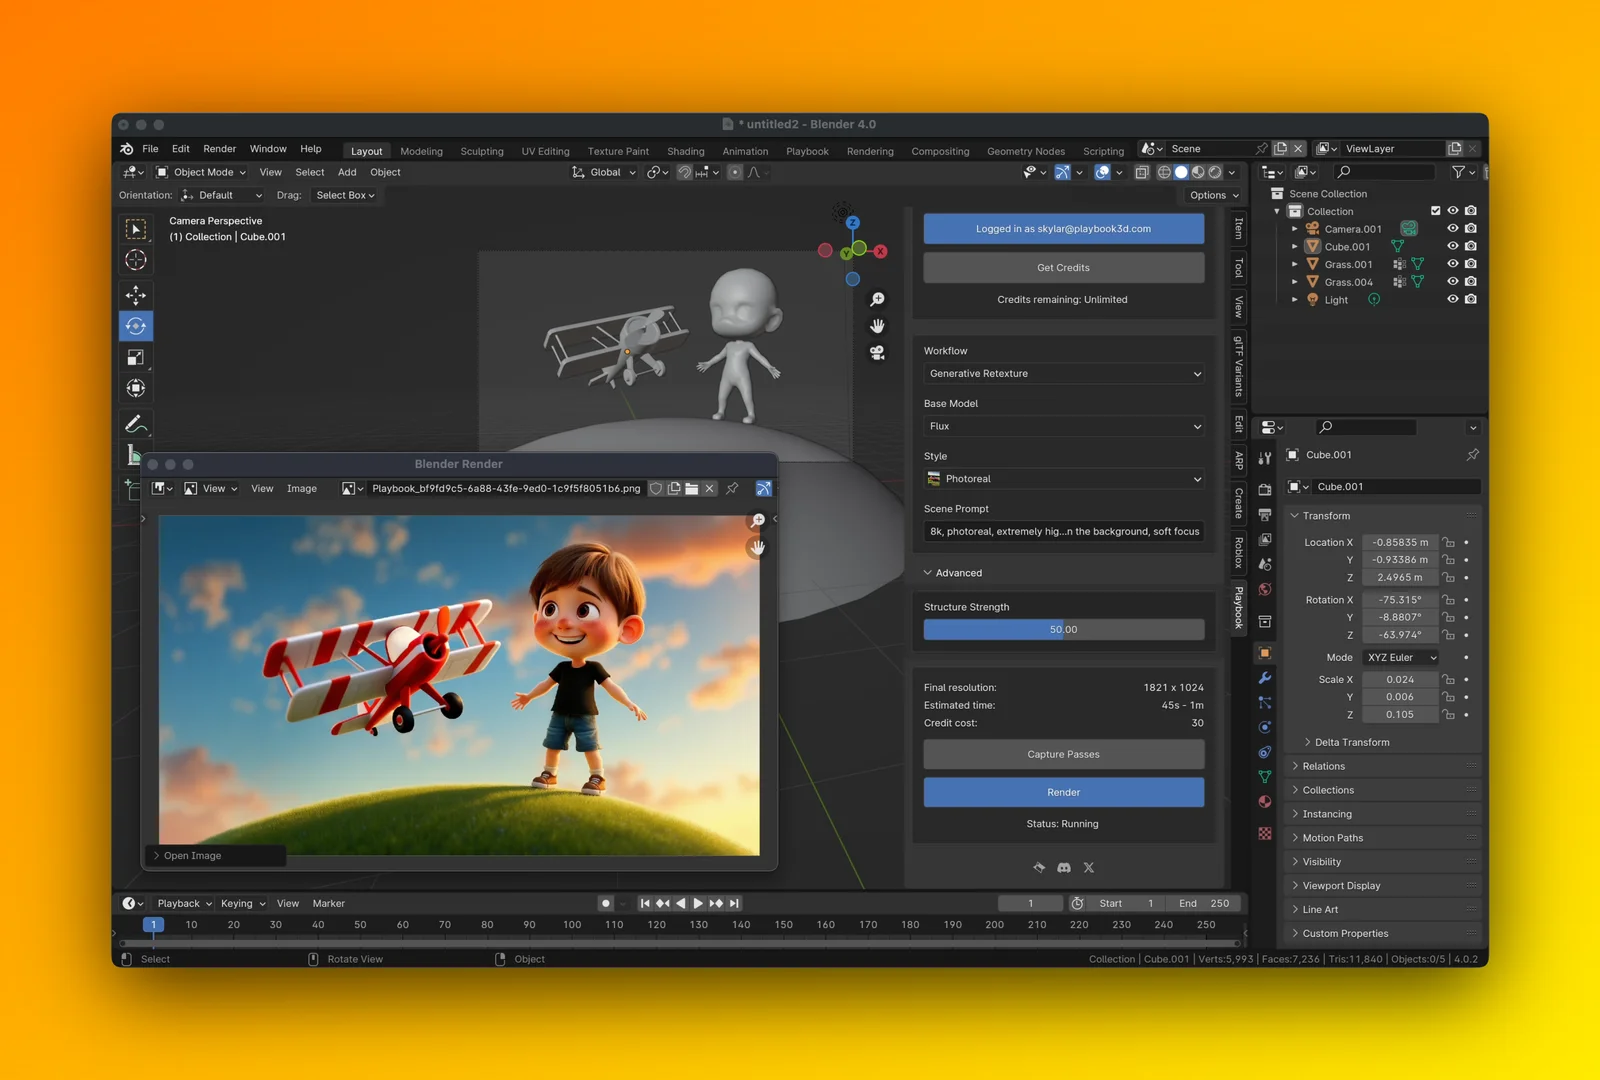1600x1080 pixels.
Task: Open the Style Photoreal dropdown
Action: (x=1063, y=479)
